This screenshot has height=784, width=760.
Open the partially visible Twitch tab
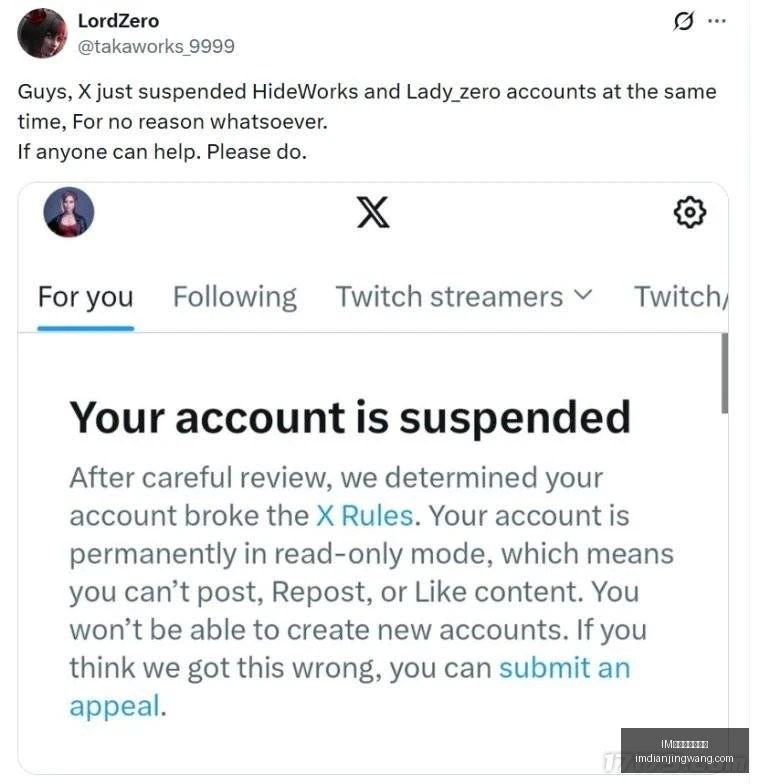point(680,297)
